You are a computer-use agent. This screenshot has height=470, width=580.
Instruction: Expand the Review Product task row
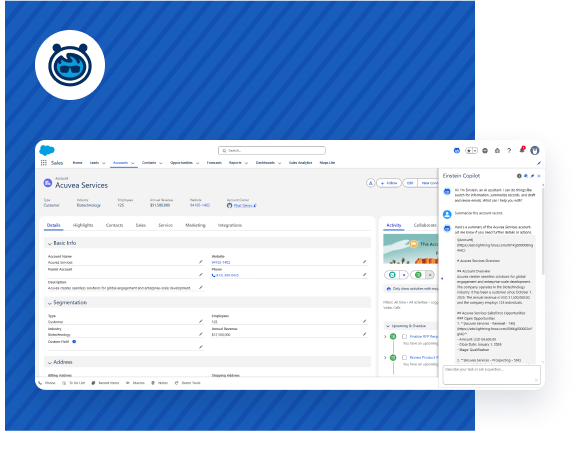[x=385, y=358]
